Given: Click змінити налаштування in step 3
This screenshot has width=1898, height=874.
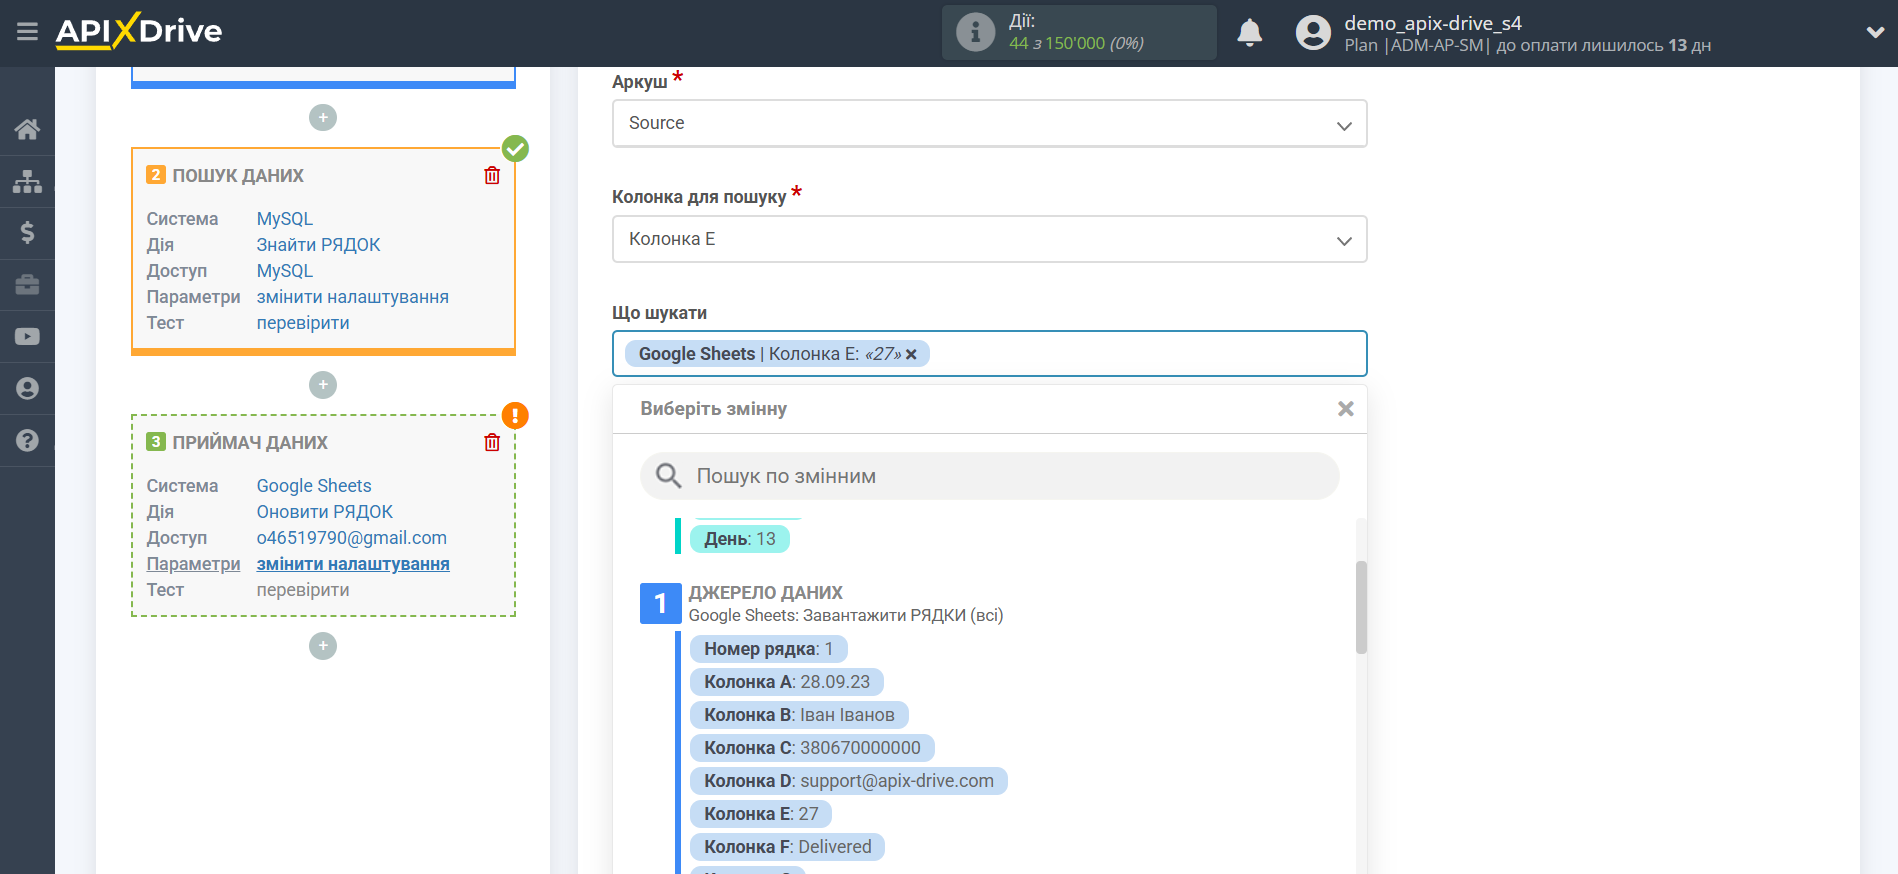Looking at the screenshot, I should pos(353,564).
